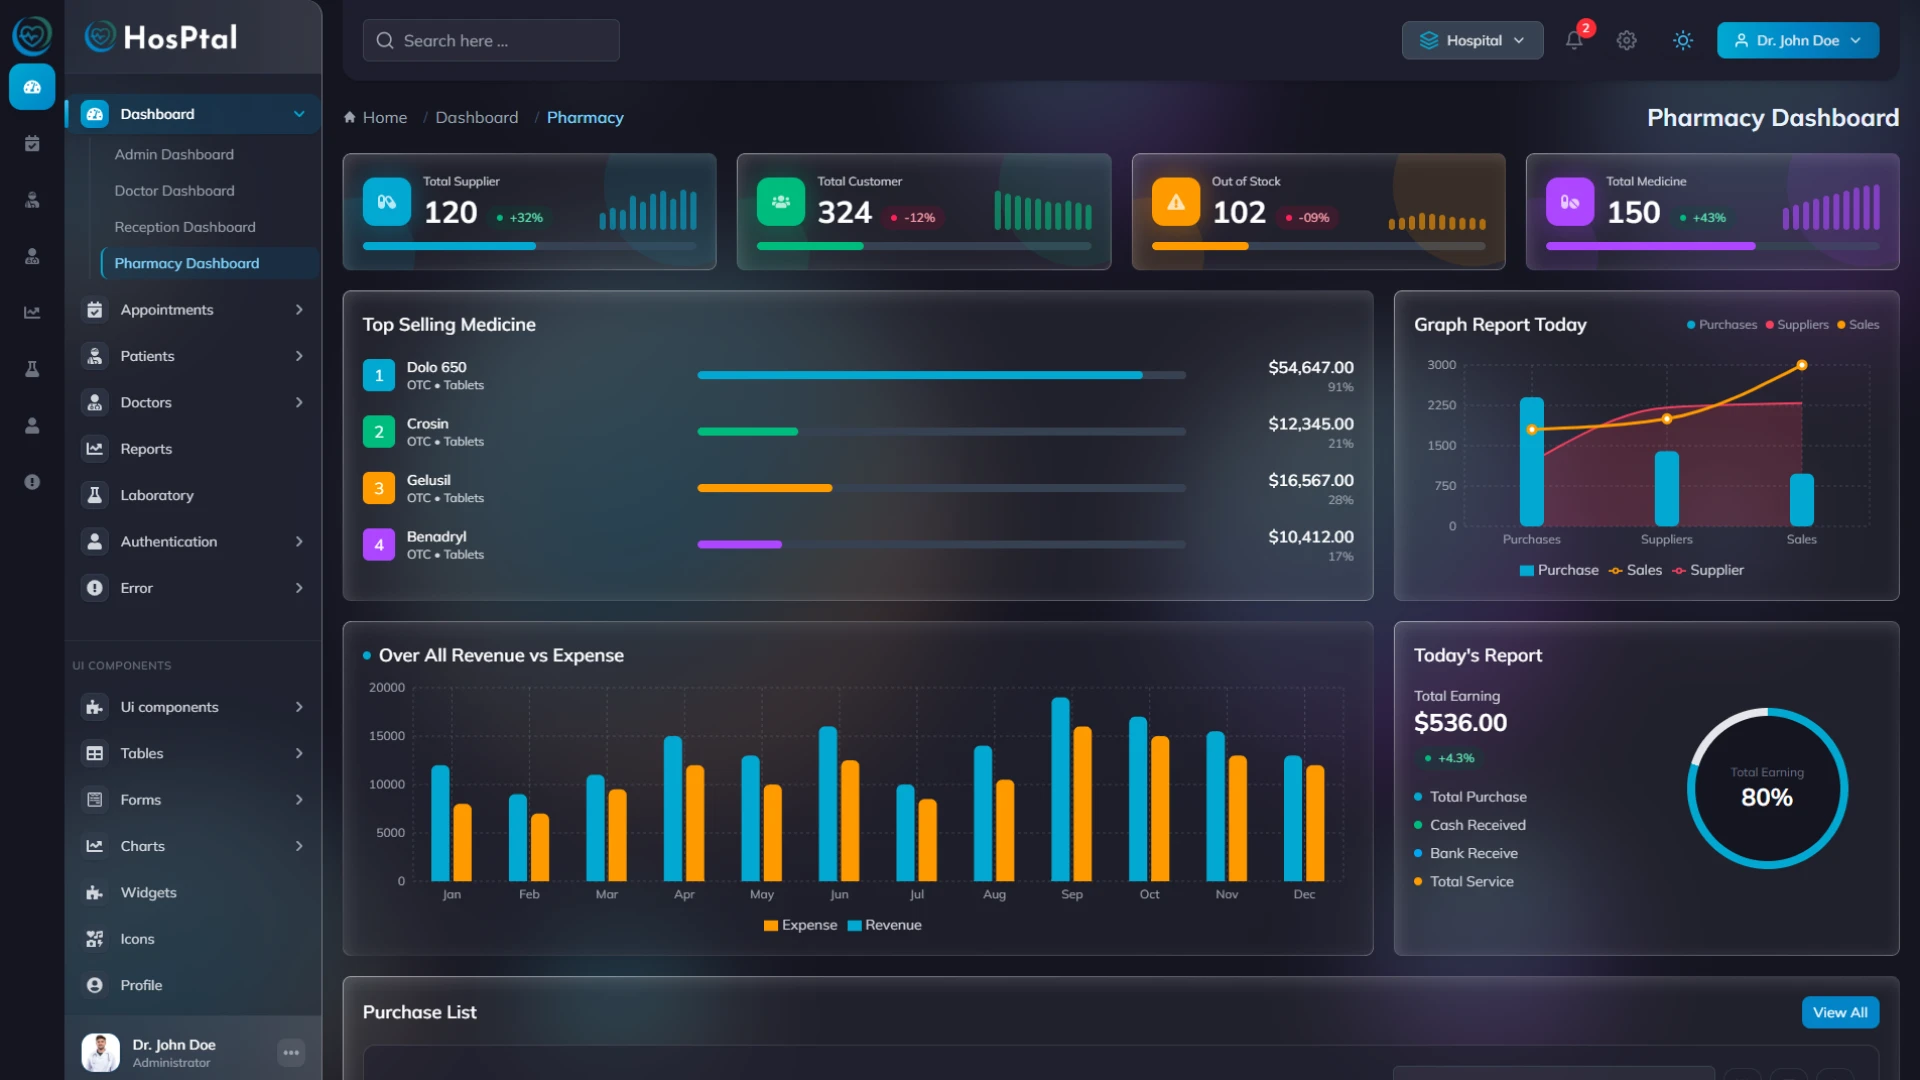
Task: Click the Total Medicine capsule icon
Action: point(1570,202)
